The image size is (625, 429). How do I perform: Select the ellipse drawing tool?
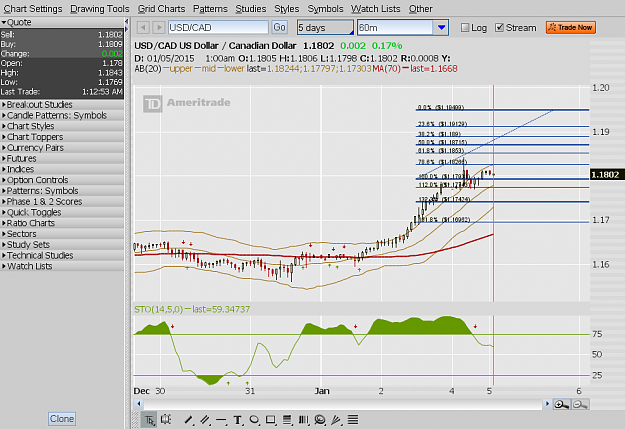pyautogui.click(x=254, y=420)
